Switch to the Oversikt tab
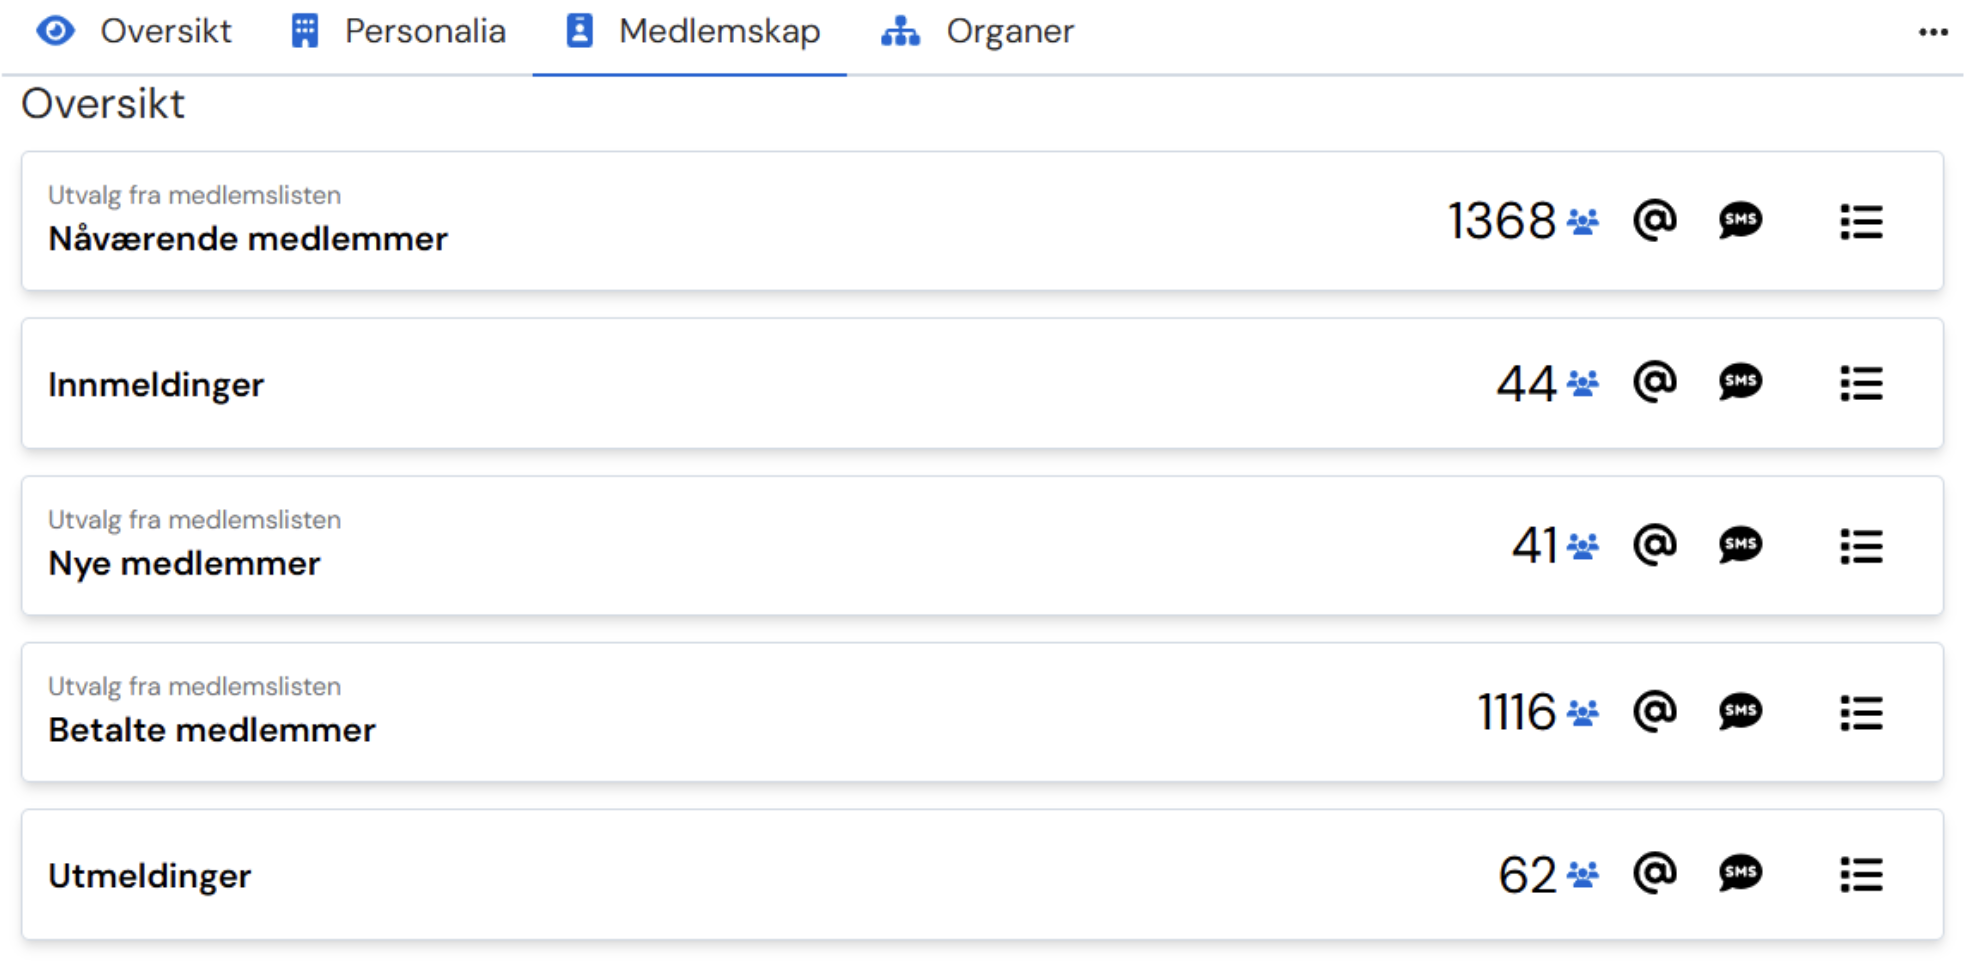Screen dimensions: 1970x968 [135, 32]
